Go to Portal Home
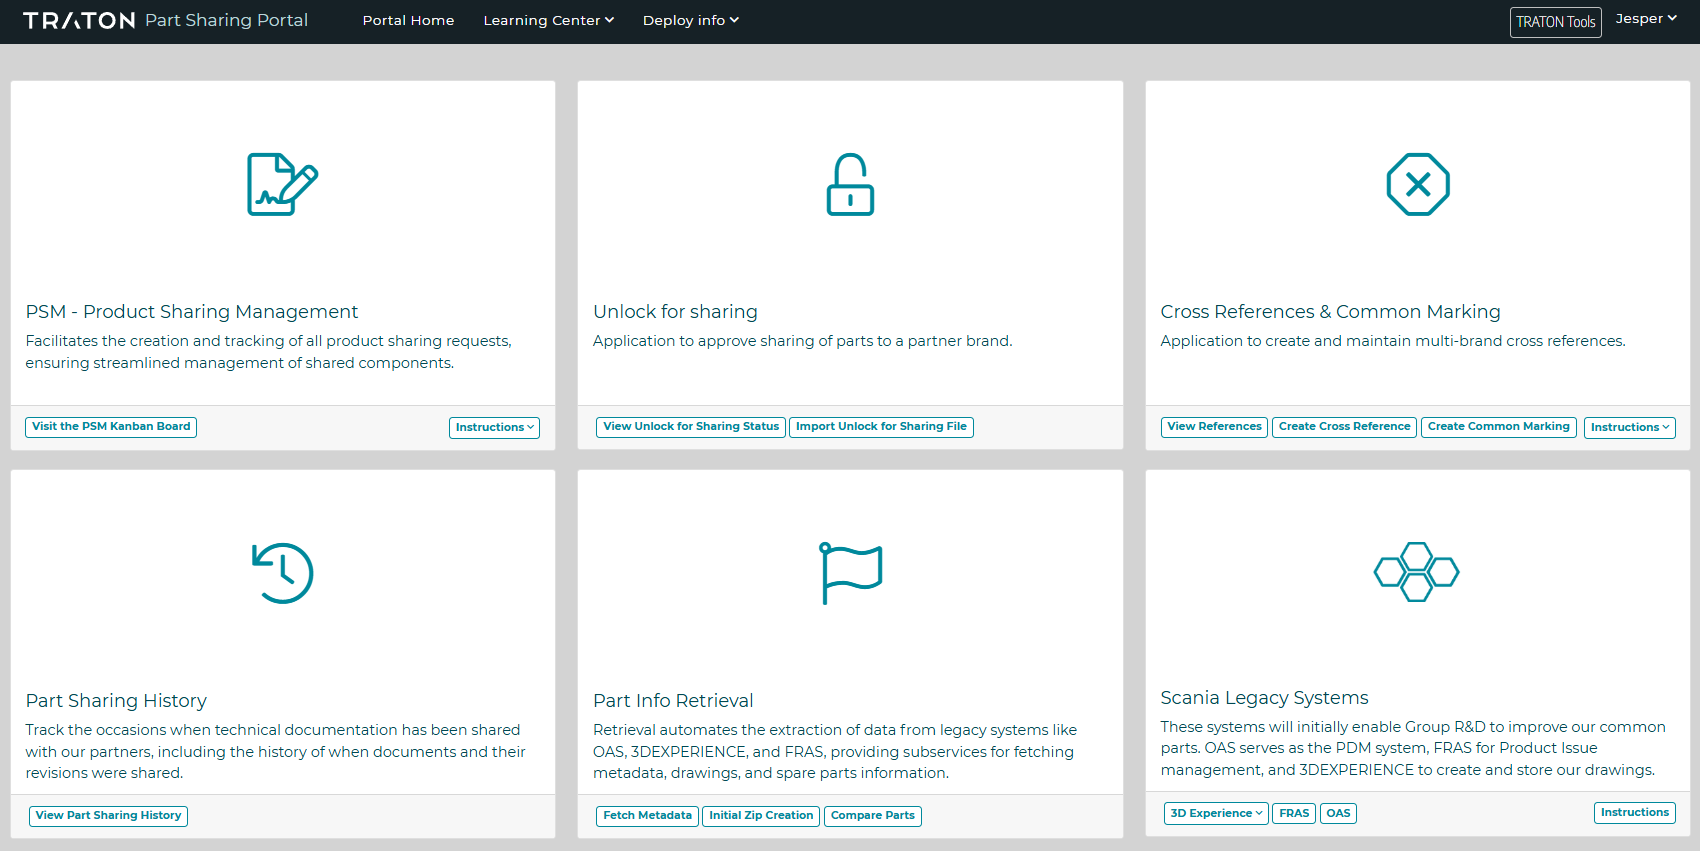1700x851 pixels. tap(408, 21)
